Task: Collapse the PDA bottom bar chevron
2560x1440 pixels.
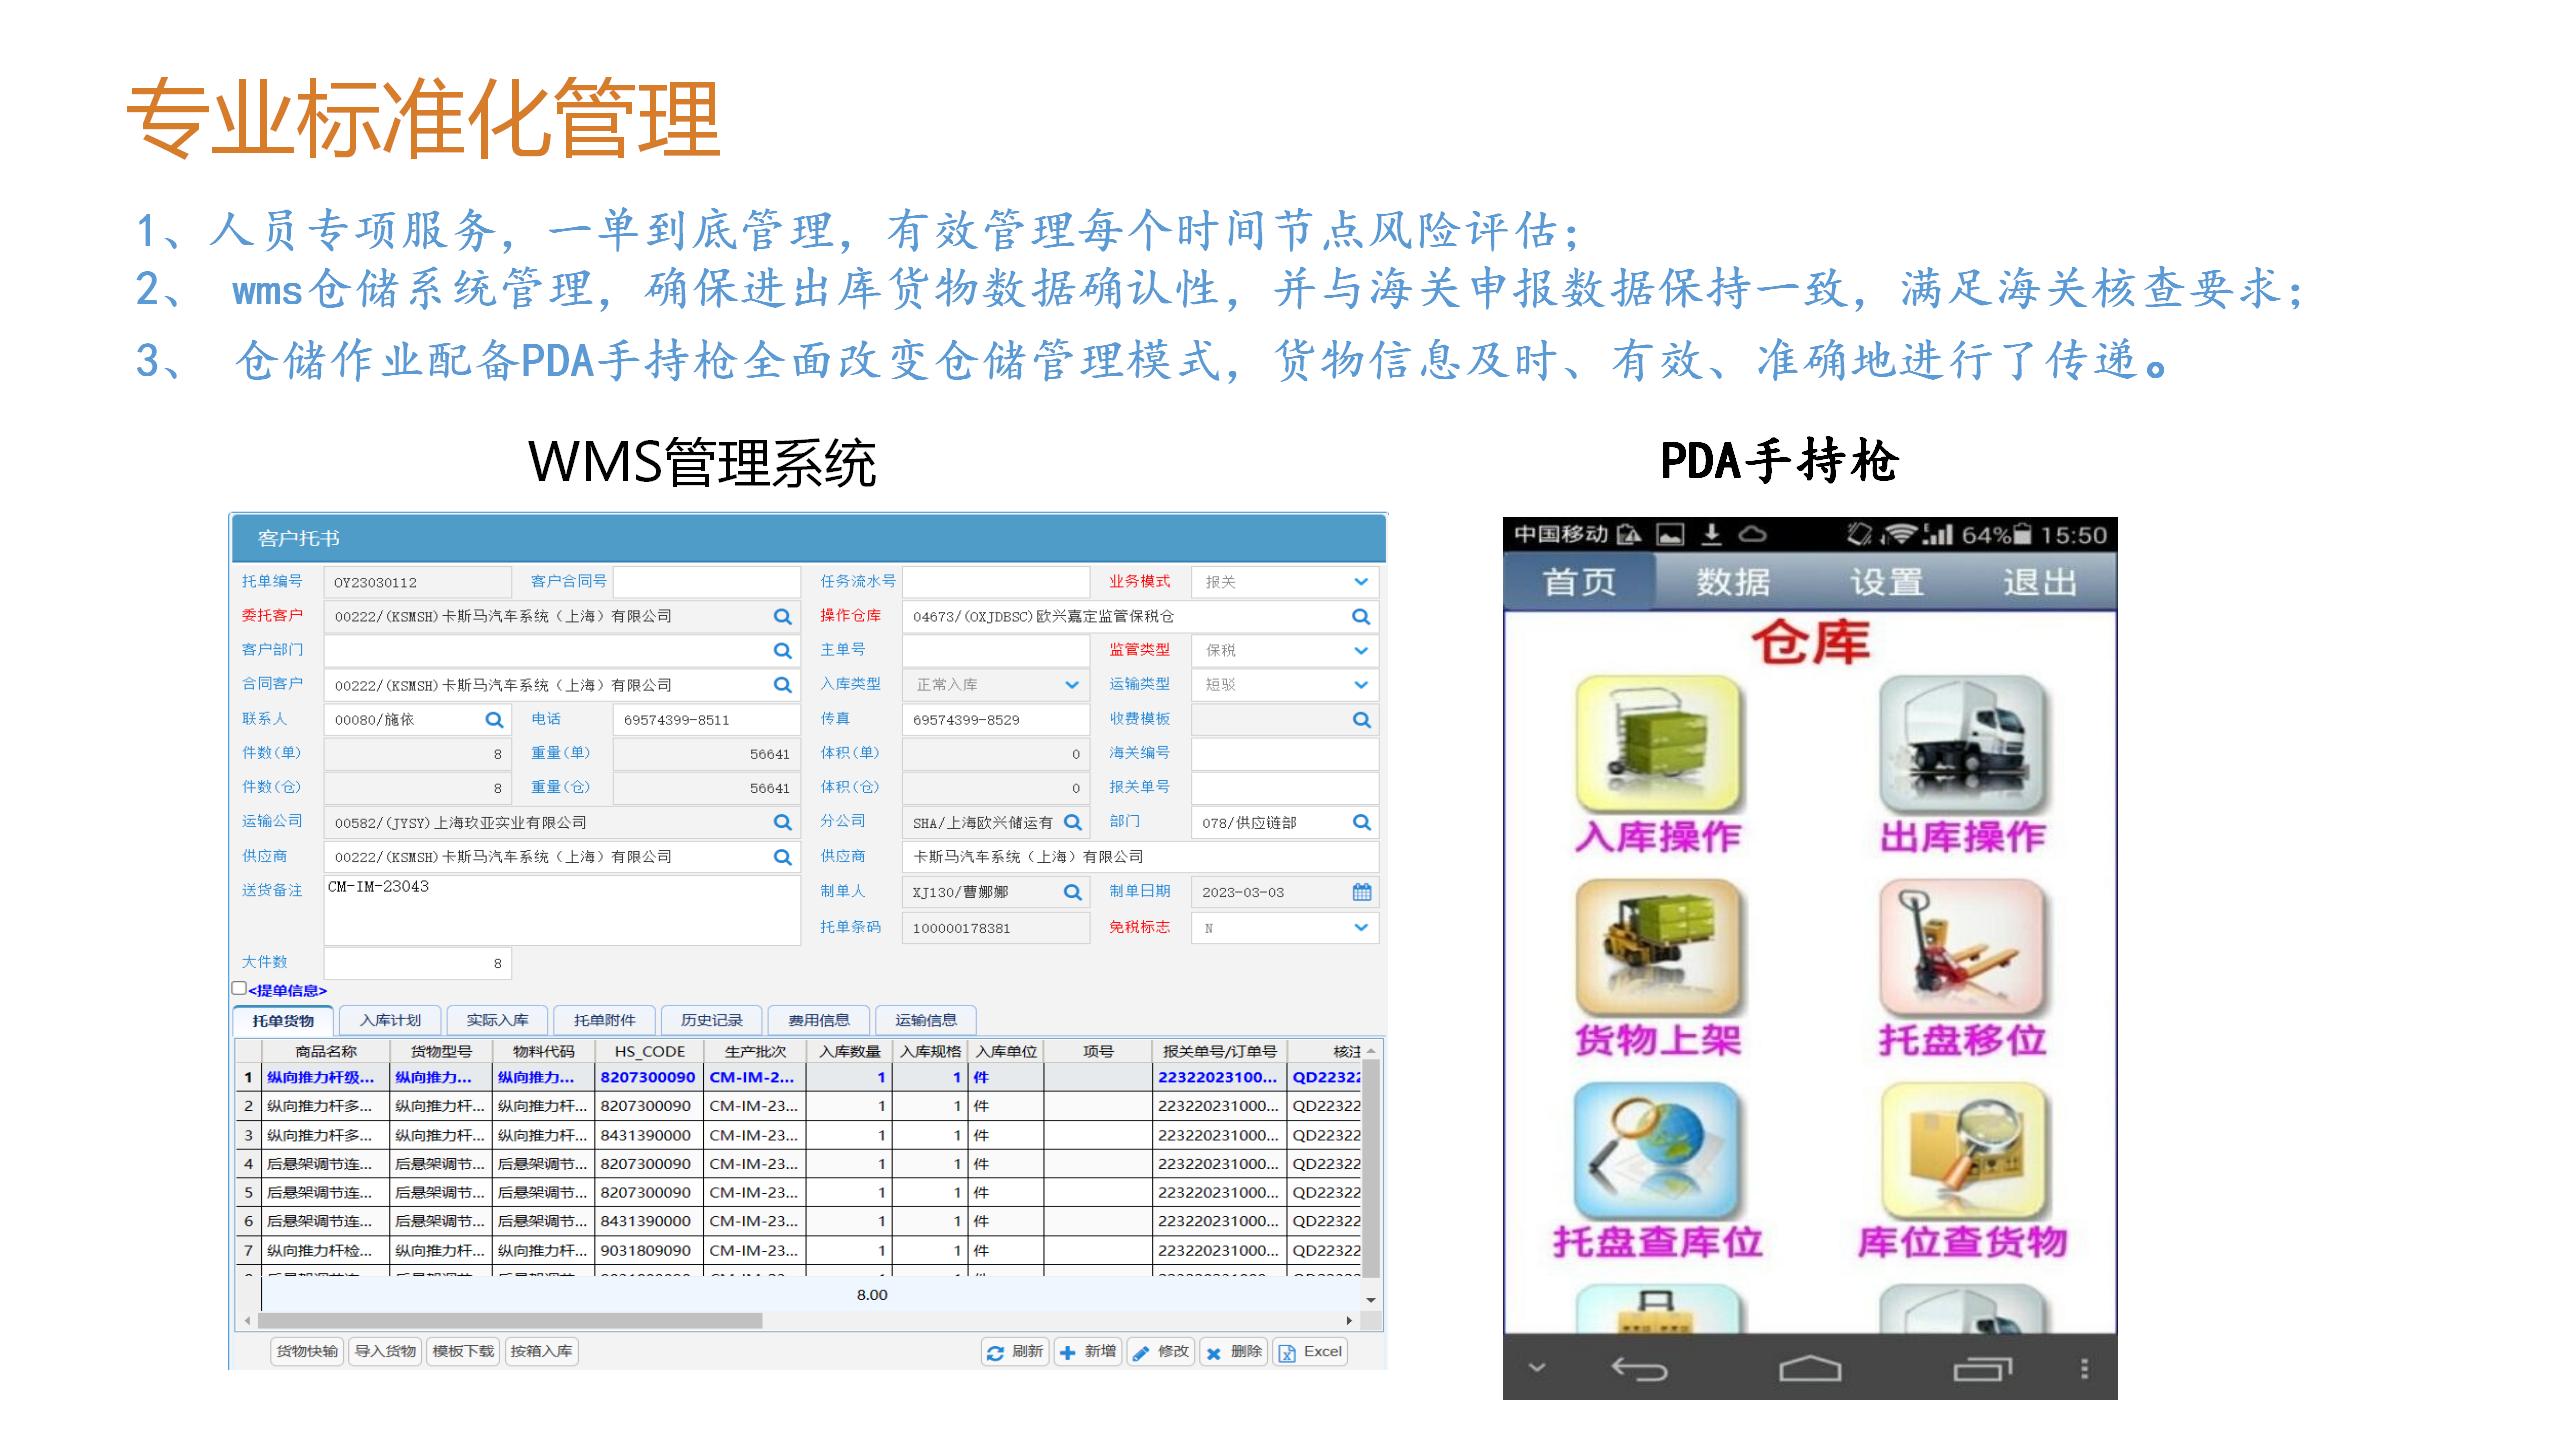Action: click(x=1537, y=1368)
